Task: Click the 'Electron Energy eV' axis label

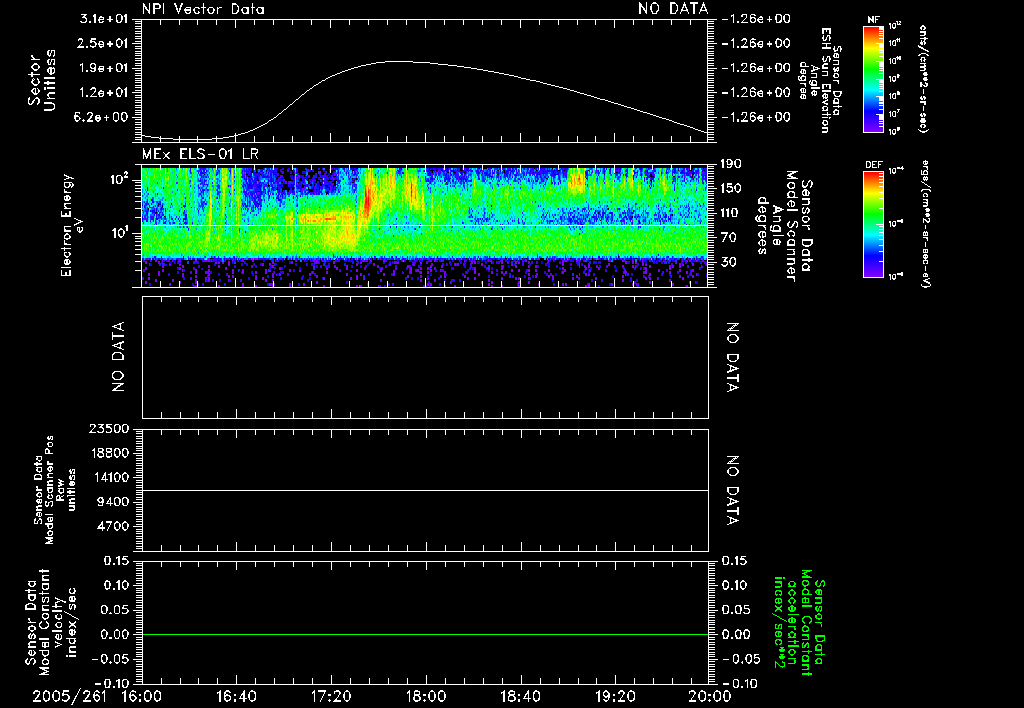Action: (x=72, y=225)
